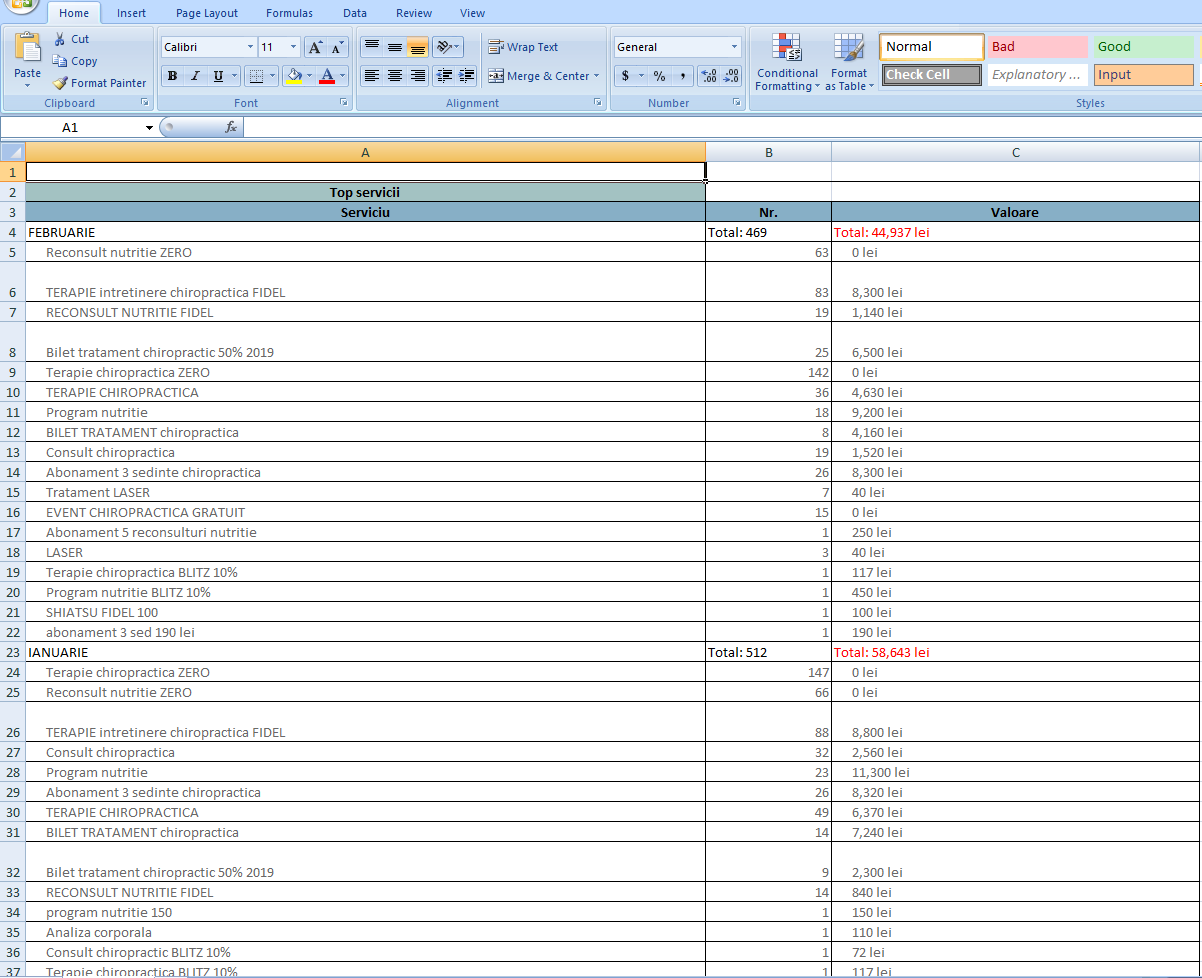Open the Name Box dropdown arrow
This screenshot has height=978, width=1202.
point(150,128)
